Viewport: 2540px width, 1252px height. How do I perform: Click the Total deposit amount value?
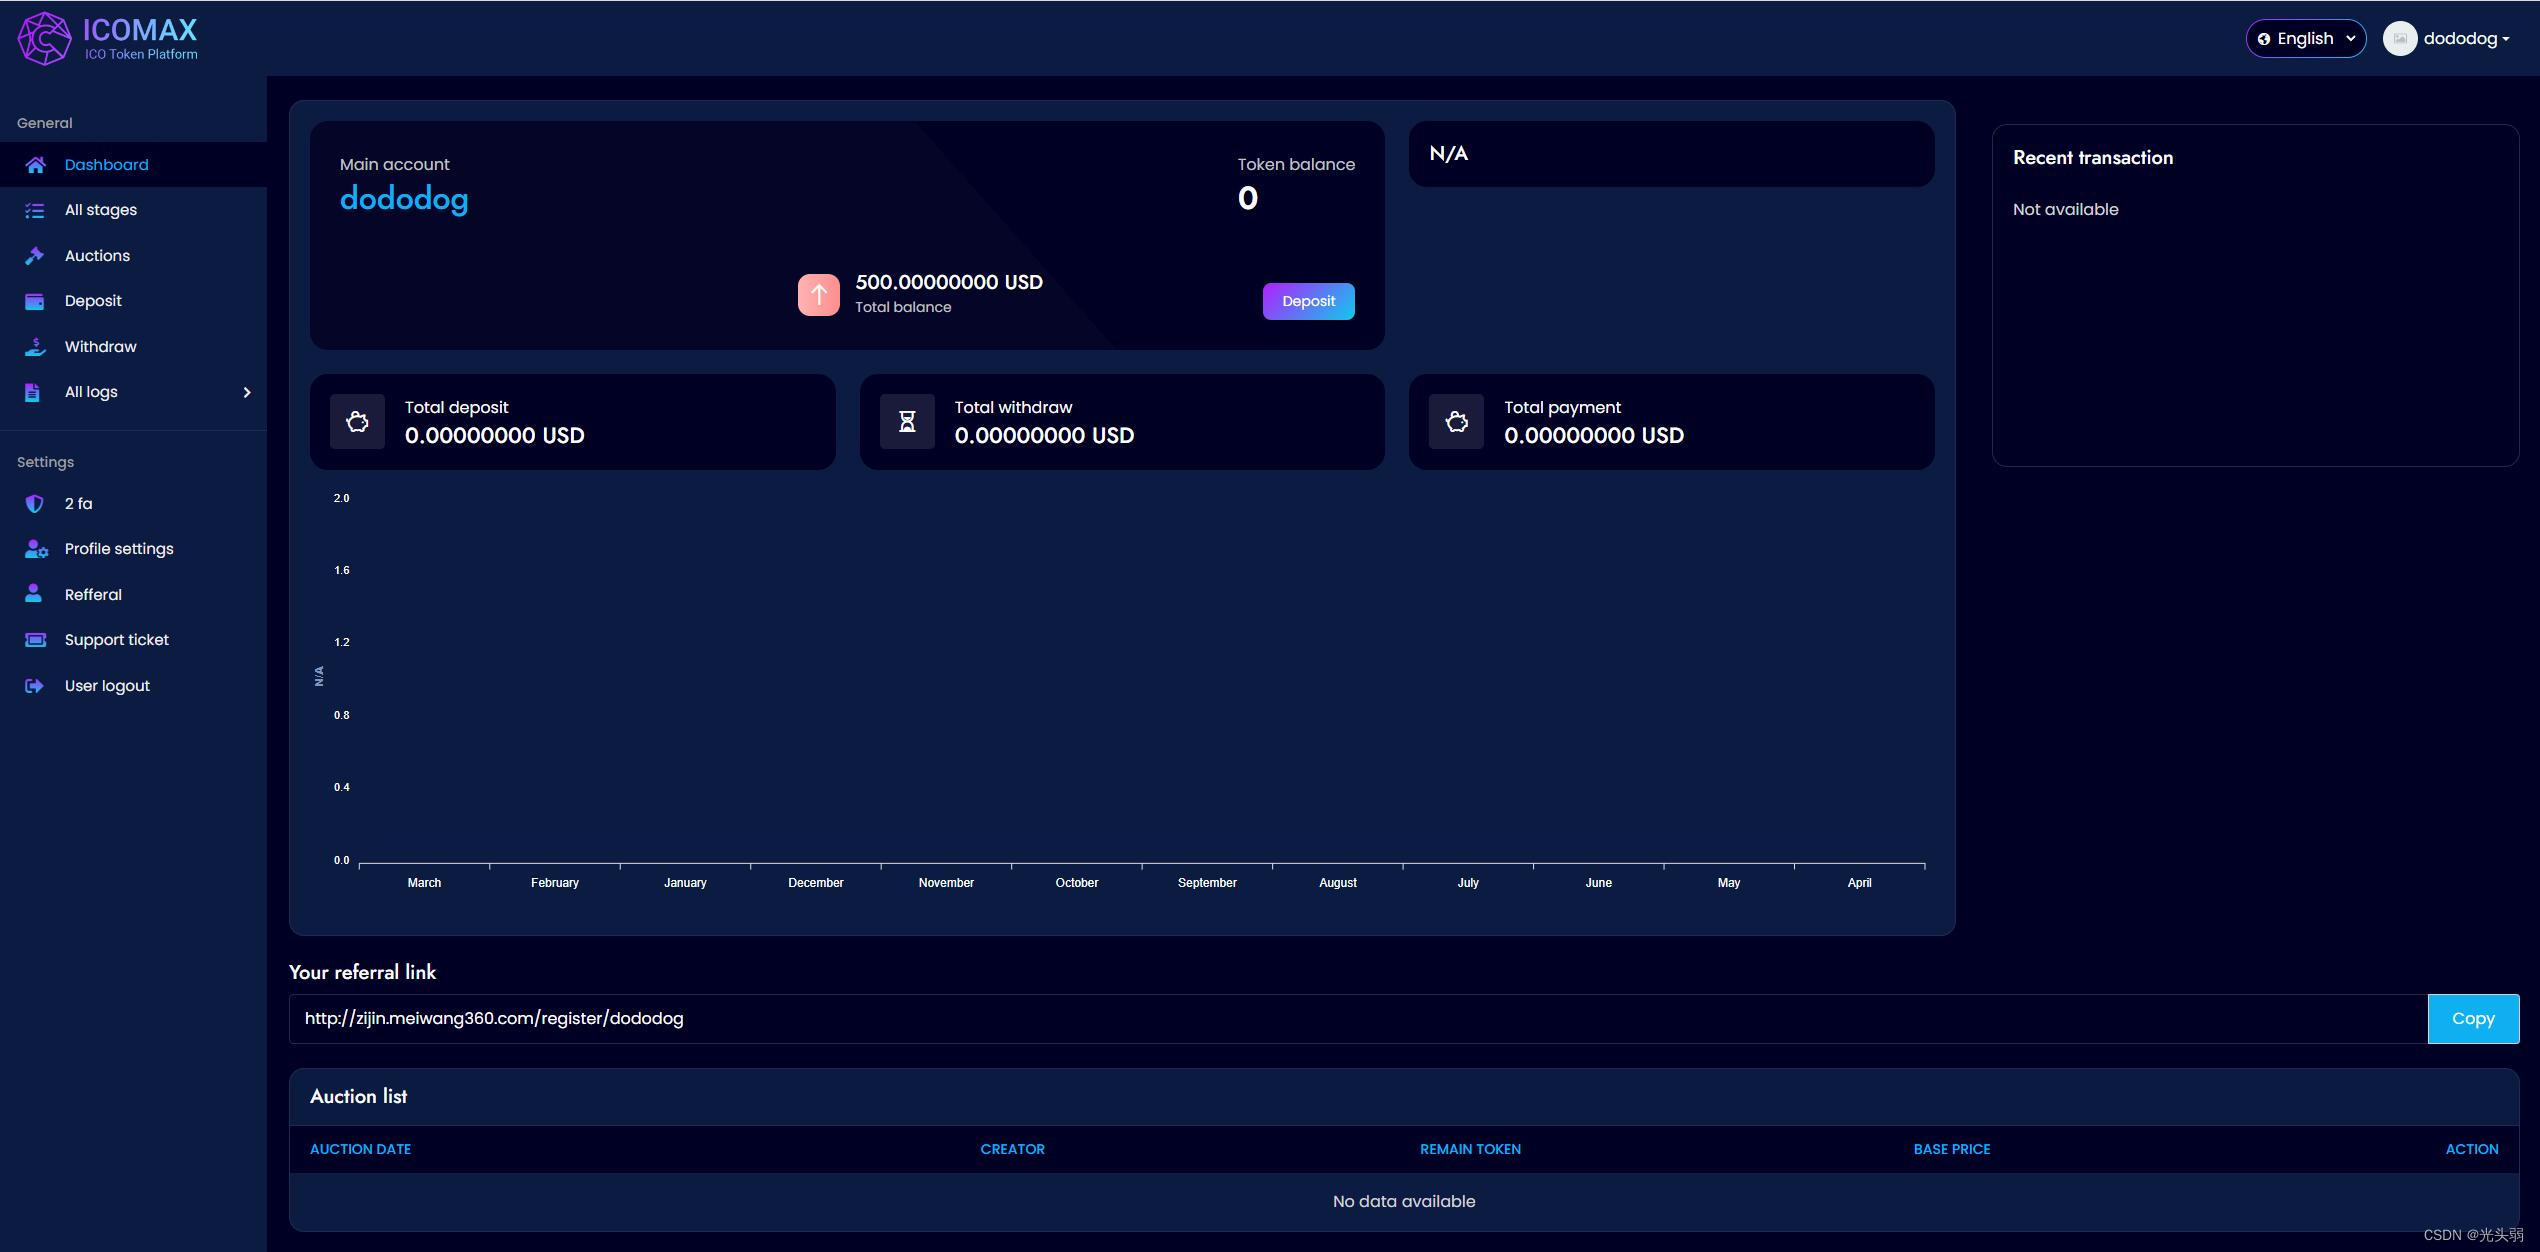pos(494,435)
